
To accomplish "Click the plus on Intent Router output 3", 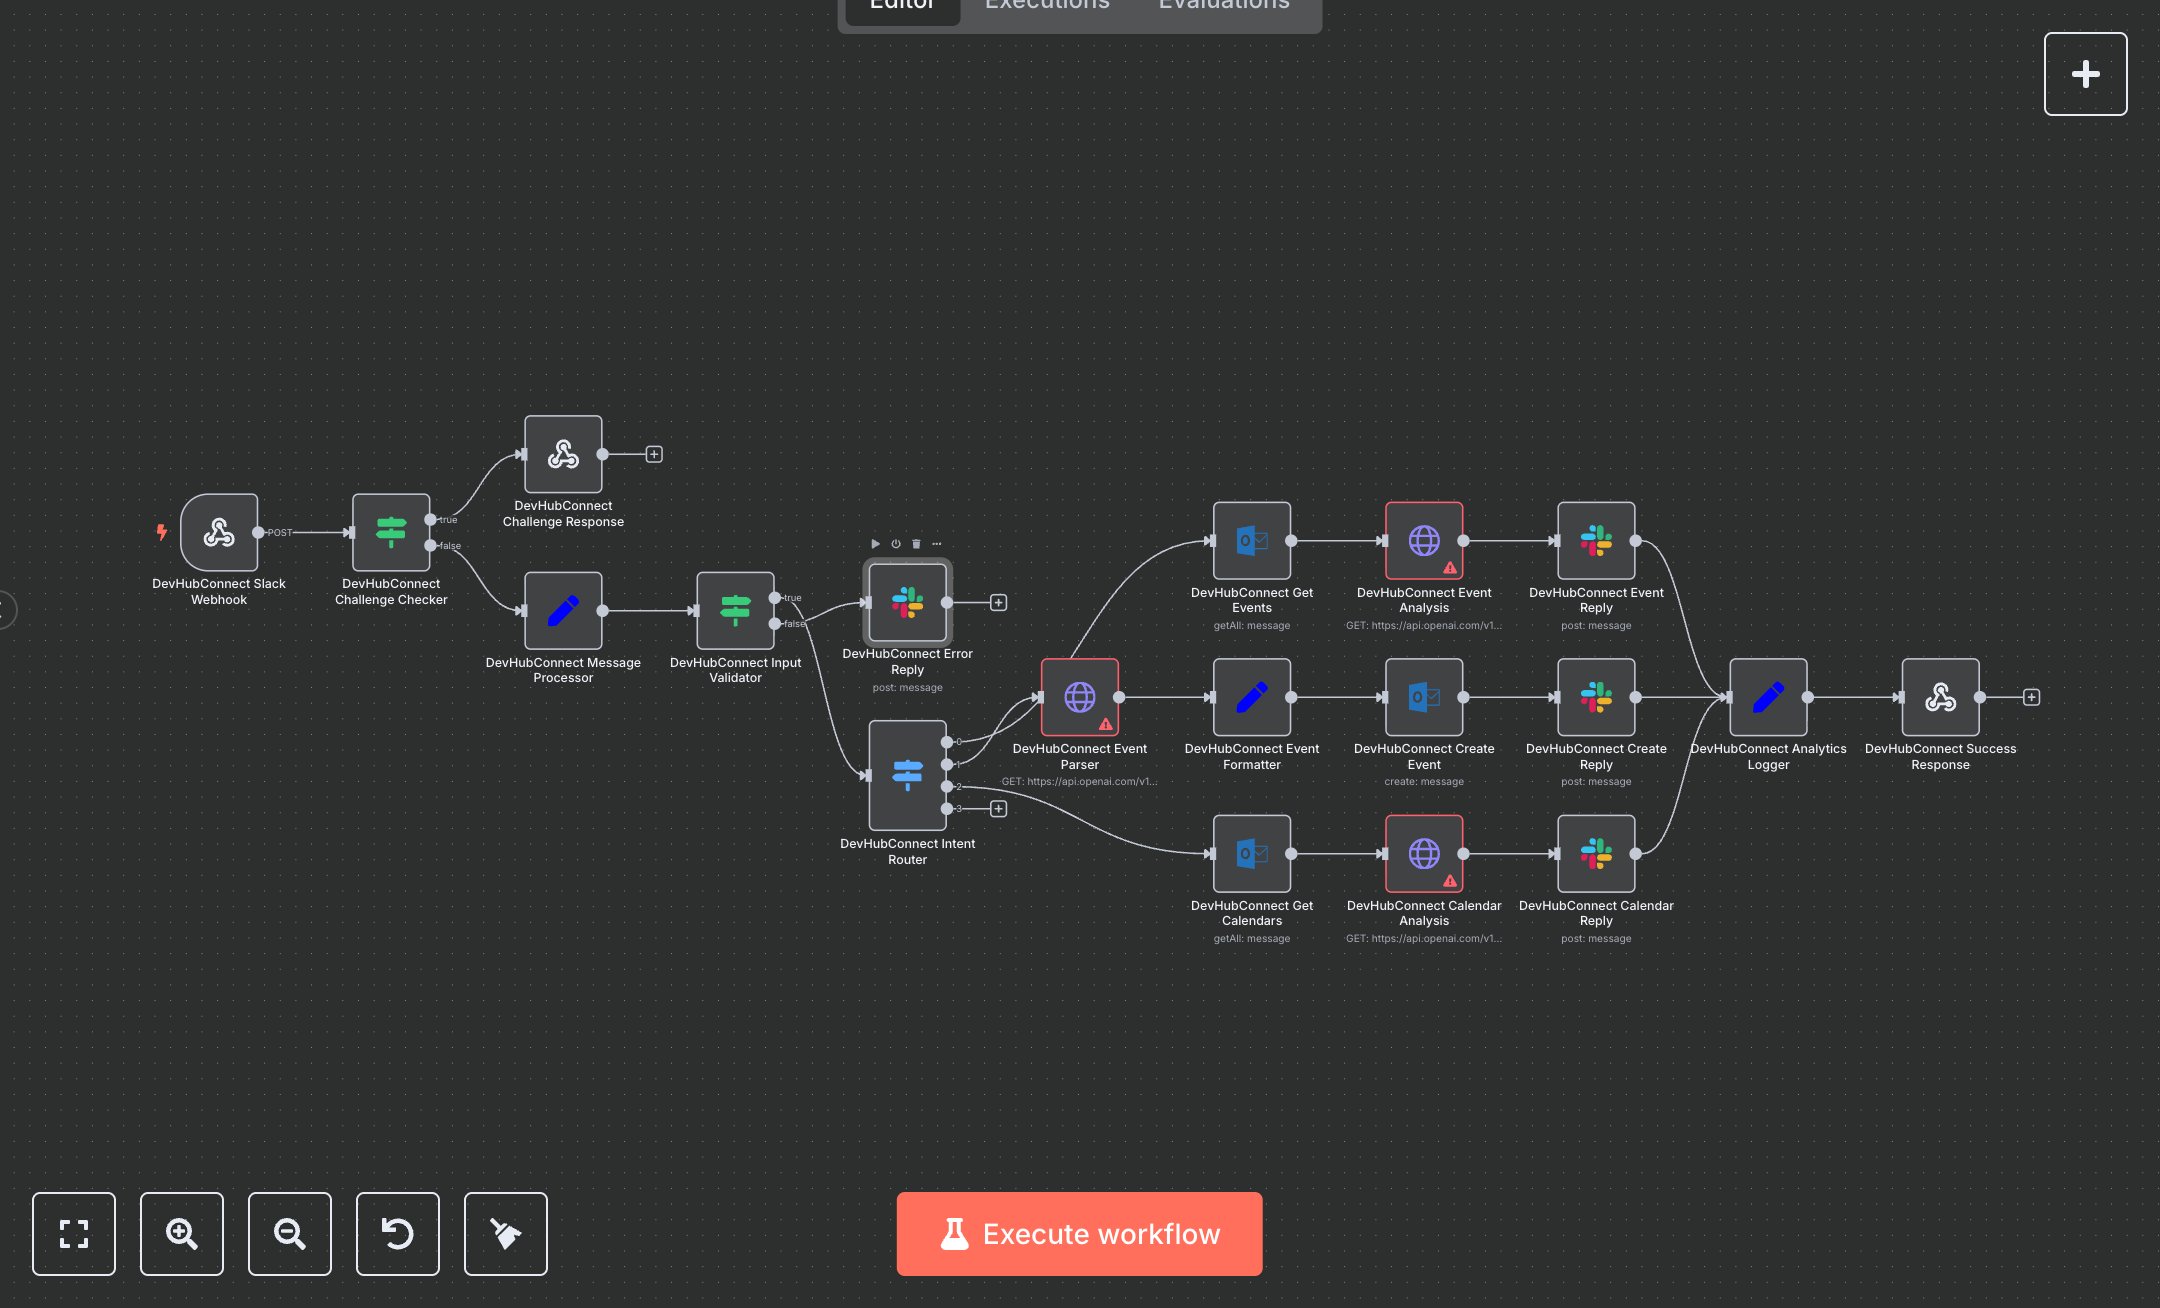I will click(x=998, y=808).
